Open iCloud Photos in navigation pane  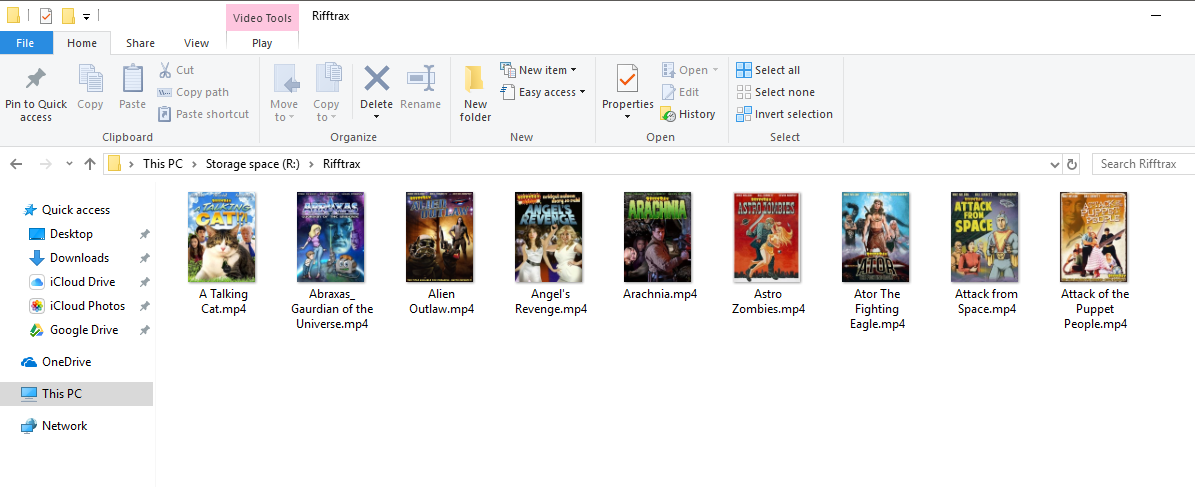87,306
